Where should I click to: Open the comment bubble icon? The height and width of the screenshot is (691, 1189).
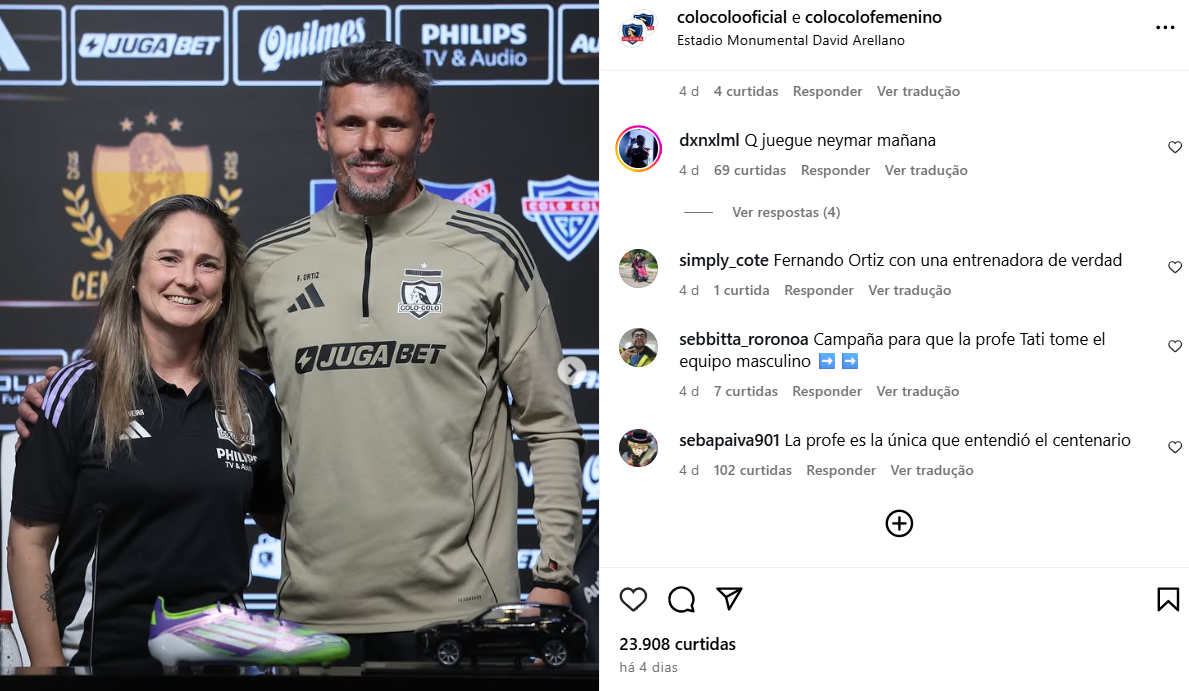(x=681, y=599)
